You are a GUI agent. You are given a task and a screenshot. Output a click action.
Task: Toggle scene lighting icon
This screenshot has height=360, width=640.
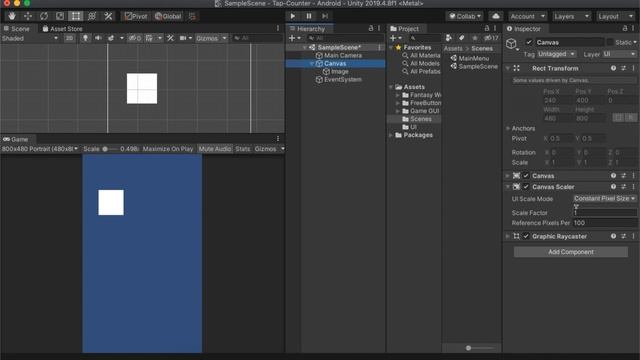pyautogui.click(x=85, y=38)
